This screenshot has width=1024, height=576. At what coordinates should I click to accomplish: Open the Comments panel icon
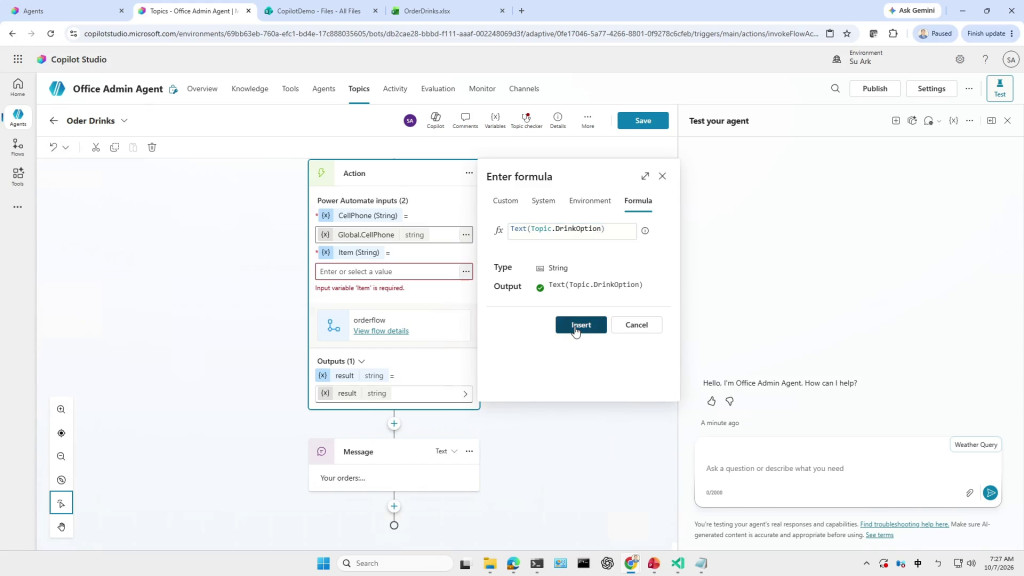point(465,120)
